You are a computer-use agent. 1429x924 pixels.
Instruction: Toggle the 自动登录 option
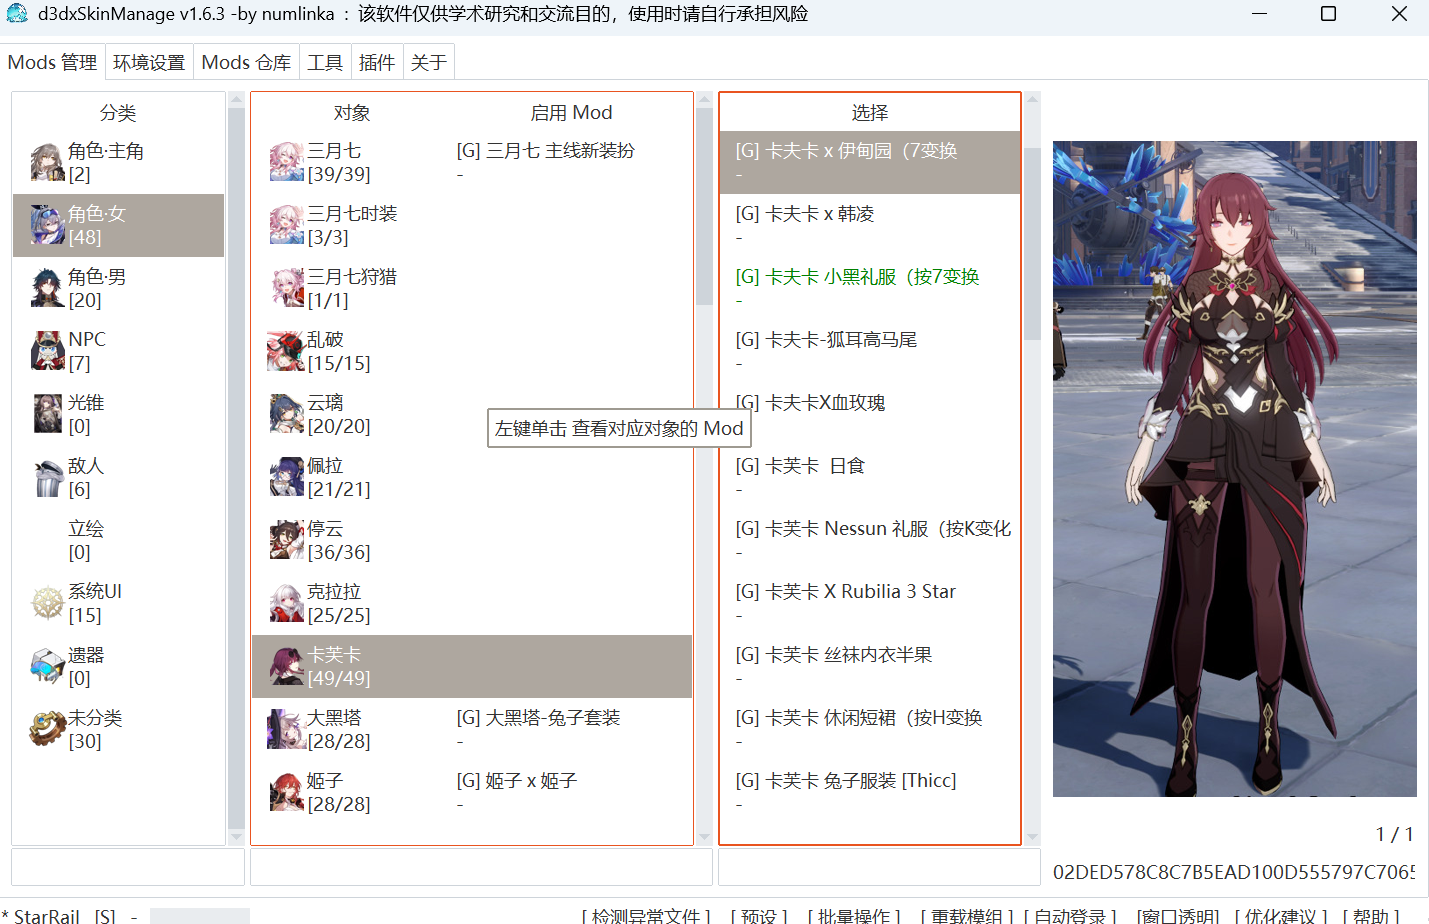(x=1069, y=916)
